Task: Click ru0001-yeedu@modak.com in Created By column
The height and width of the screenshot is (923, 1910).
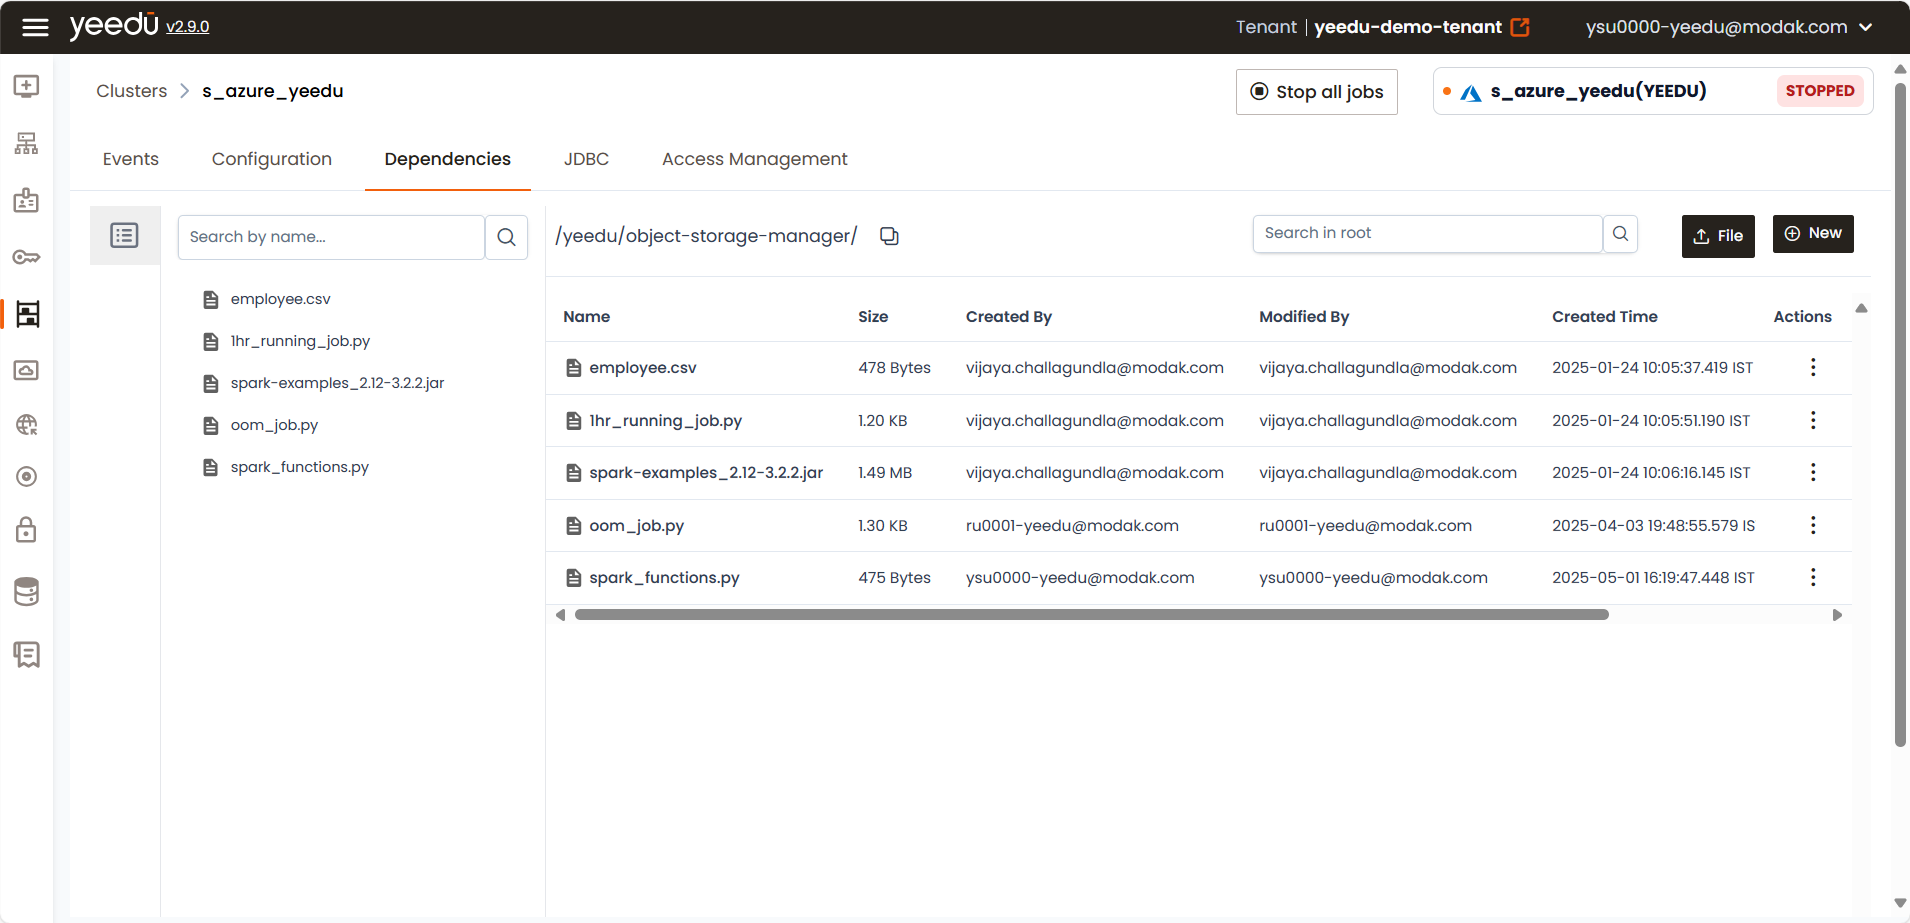Action: pyautogui.click(x=1072, y=526)
